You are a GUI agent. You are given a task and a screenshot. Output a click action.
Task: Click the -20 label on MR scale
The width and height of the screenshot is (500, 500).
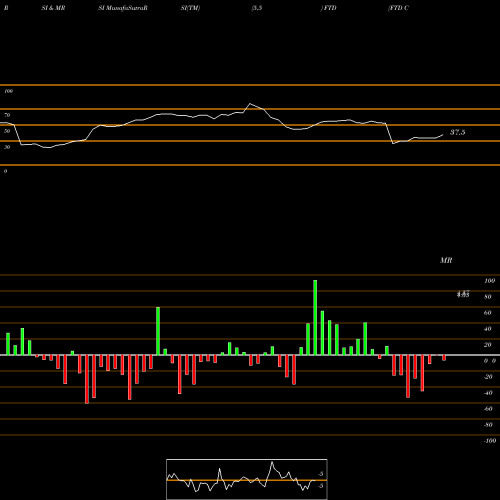coord(488,377)
